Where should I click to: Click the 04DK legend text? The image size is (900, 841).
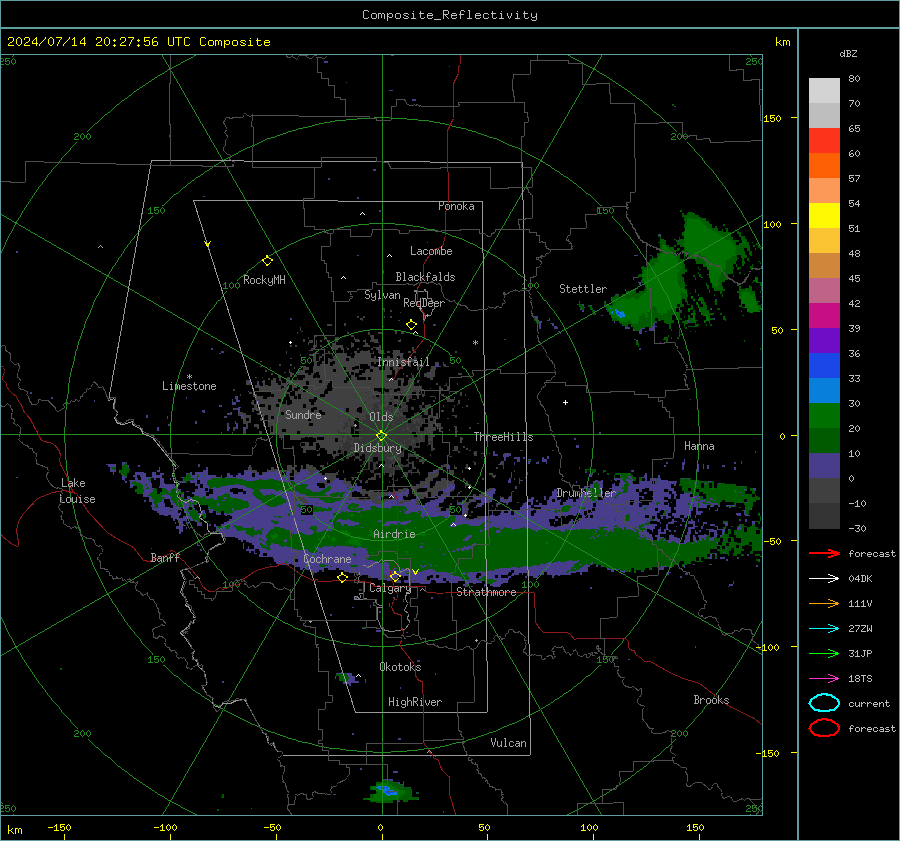(860, 579)
